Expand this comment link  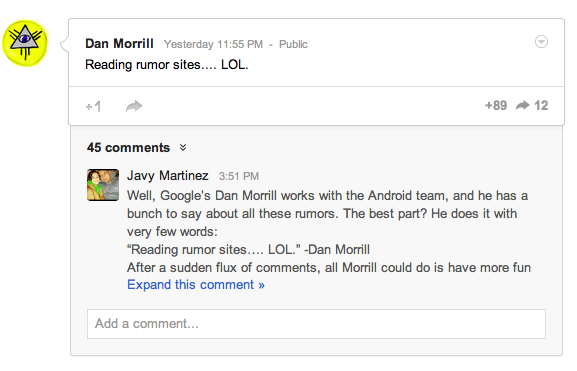click(x=196, y=285)
